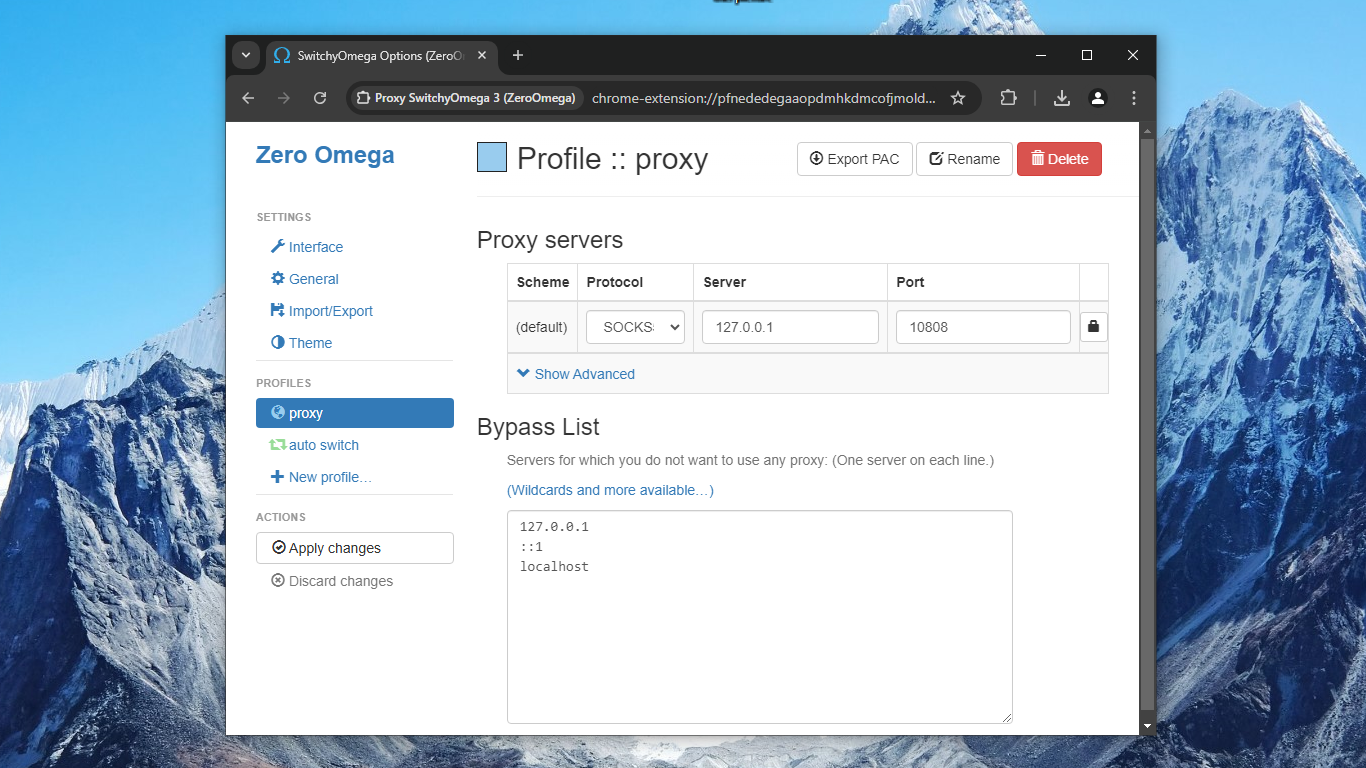Open the Protocol SOCKS dropdown
Viewport: 1366px width, 768px height.
coord(635,327)
